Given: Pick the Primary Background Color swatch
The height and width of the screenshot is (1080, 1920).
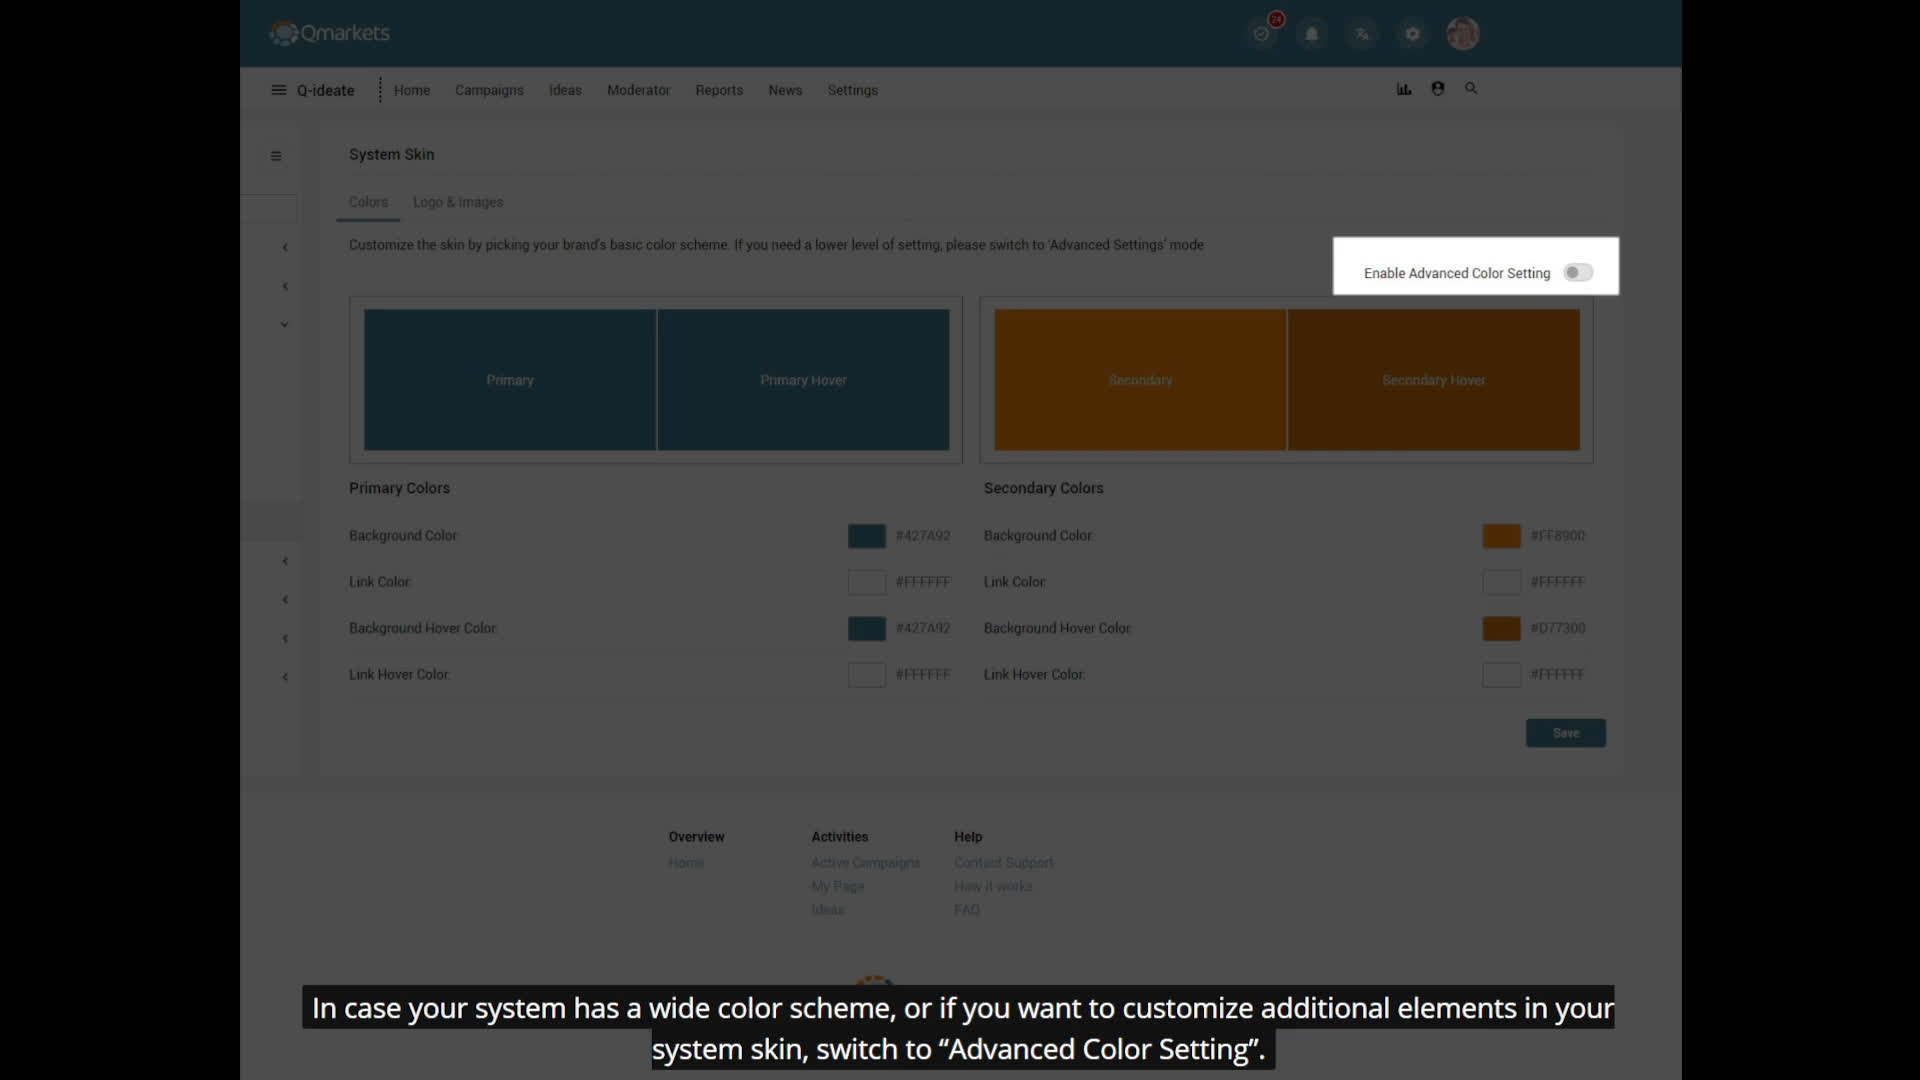Looking at the screenshot, I should [866, 536].
